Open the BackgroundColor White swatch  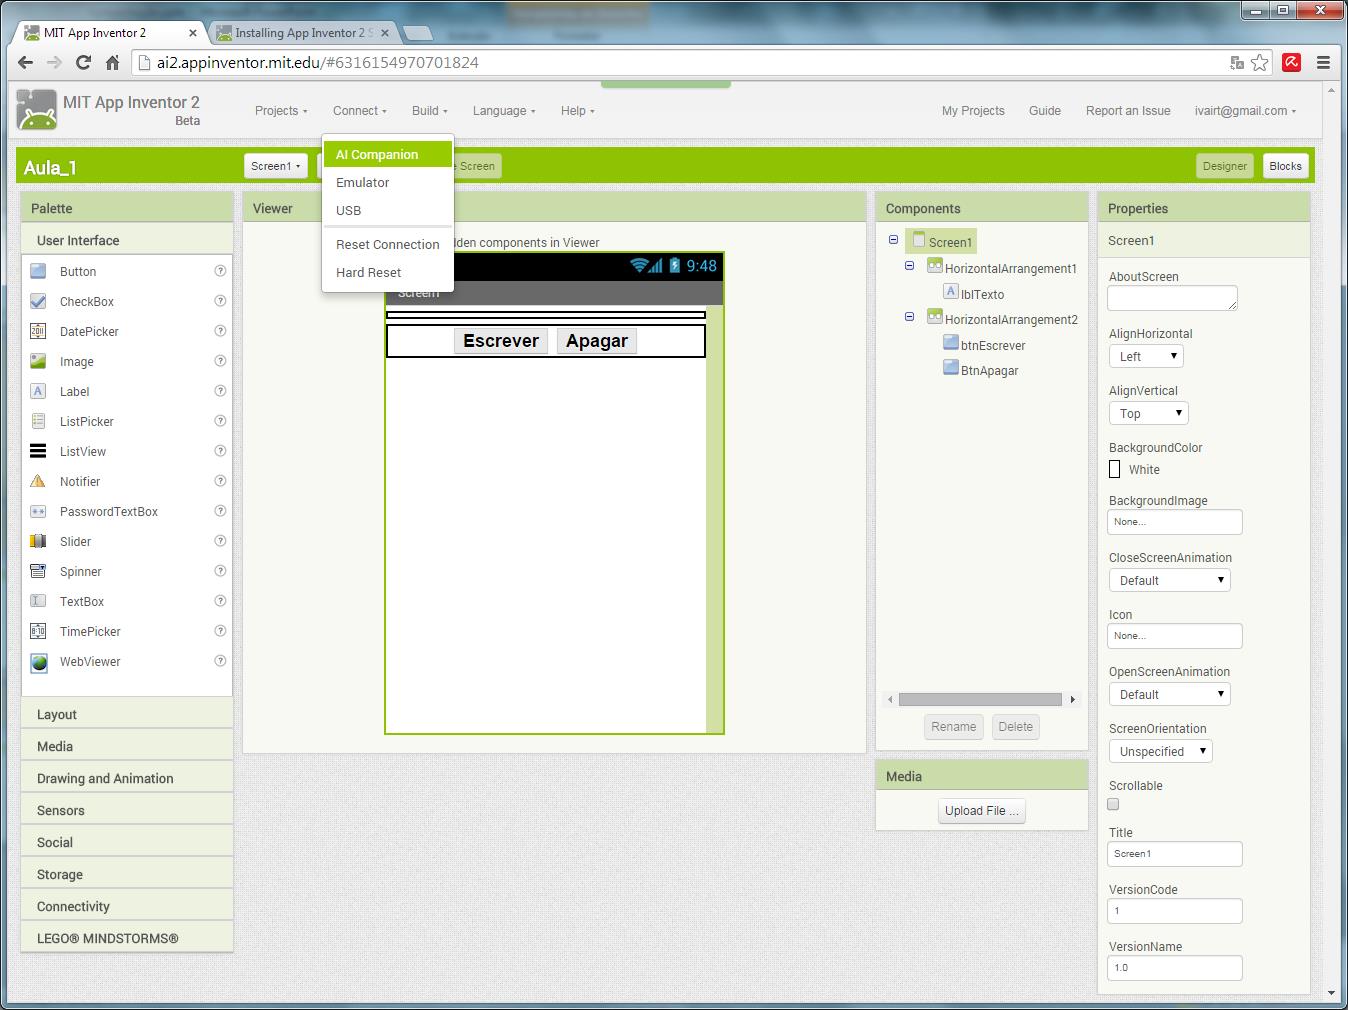click(x=1115, y=469)
